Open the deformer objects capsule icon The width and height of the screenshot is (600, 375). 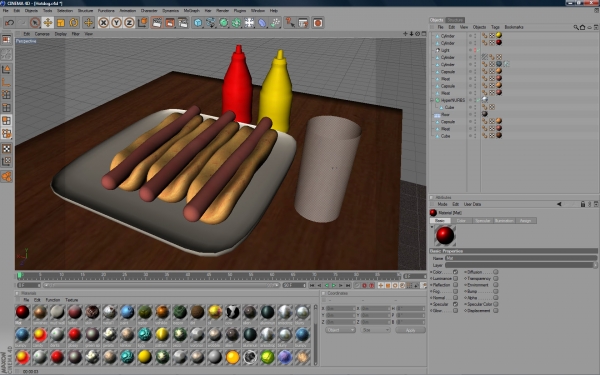[x=262, y=23]
